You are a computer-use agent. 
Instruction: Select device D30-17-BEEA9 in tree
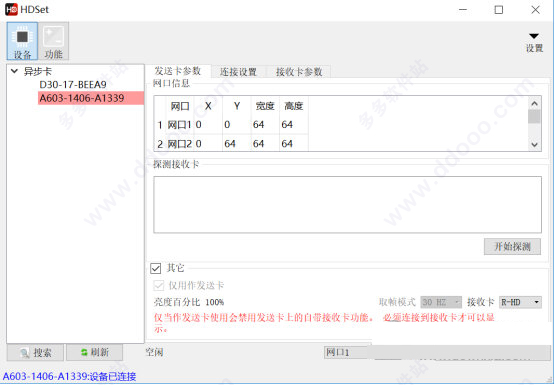coord(73,85)
